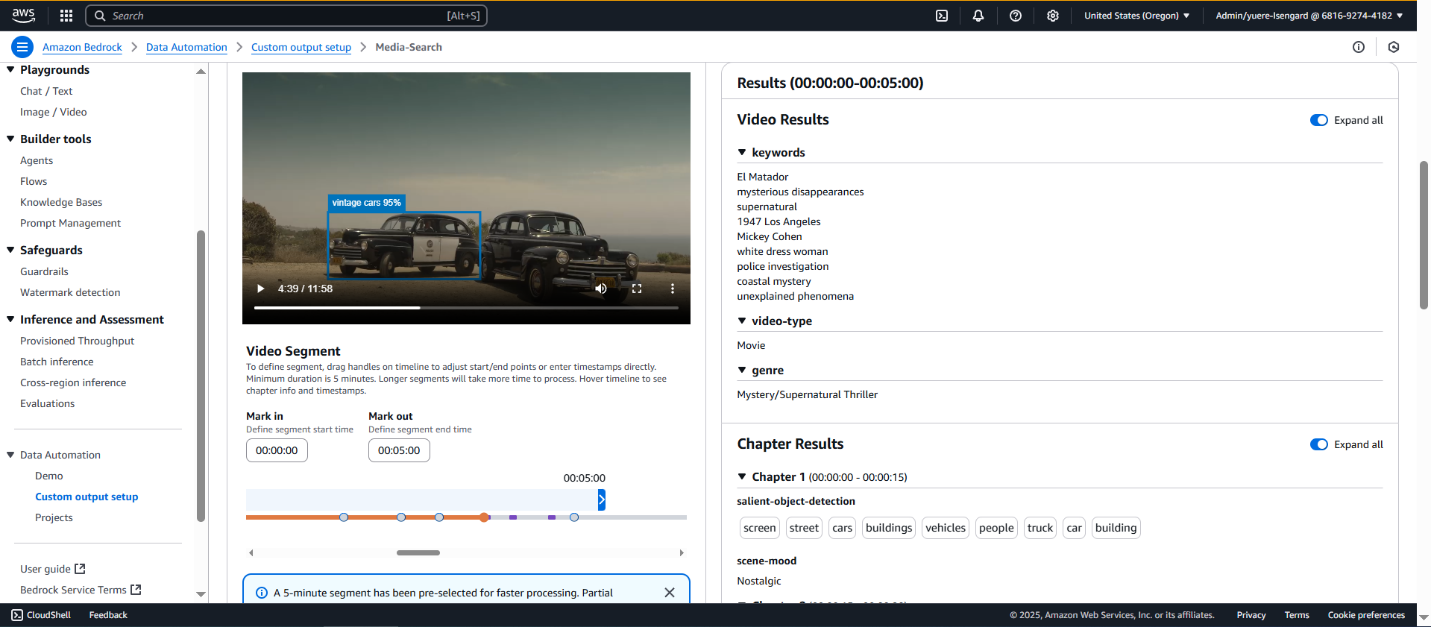Open the AWS services grid menu

coord(66,16)
